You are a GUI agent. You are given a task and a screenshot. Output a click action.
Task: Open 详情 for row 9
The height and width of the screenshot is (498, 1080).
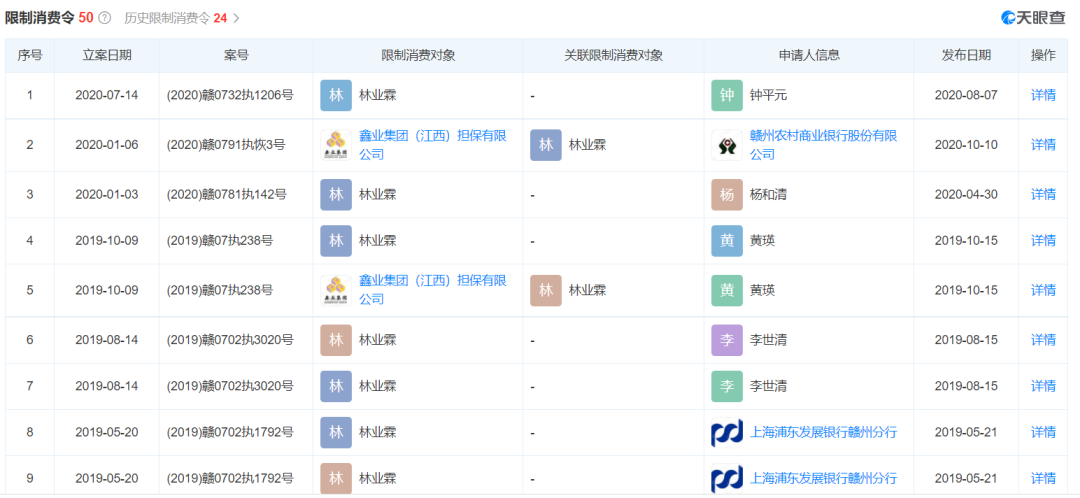pos(1043,478)
